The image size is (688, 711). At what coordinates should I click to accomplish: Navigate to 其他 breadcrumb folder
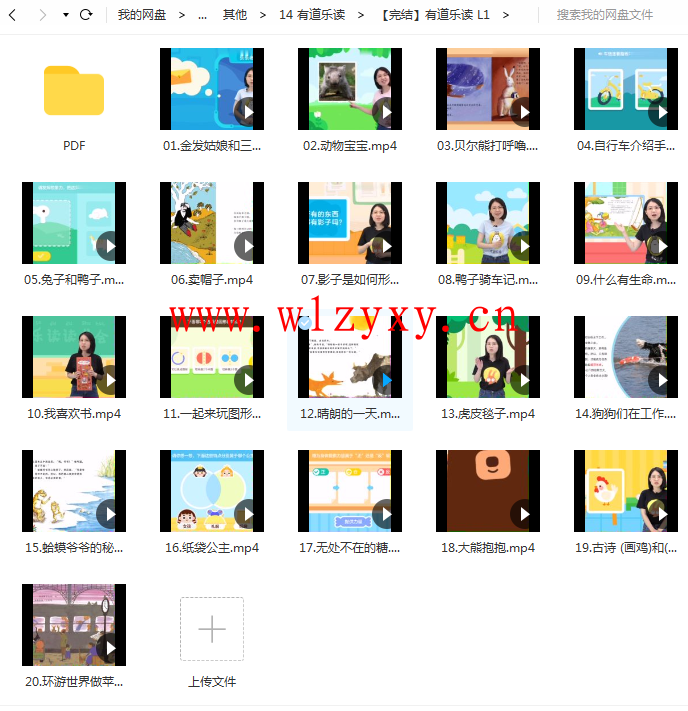click(234, 15)
